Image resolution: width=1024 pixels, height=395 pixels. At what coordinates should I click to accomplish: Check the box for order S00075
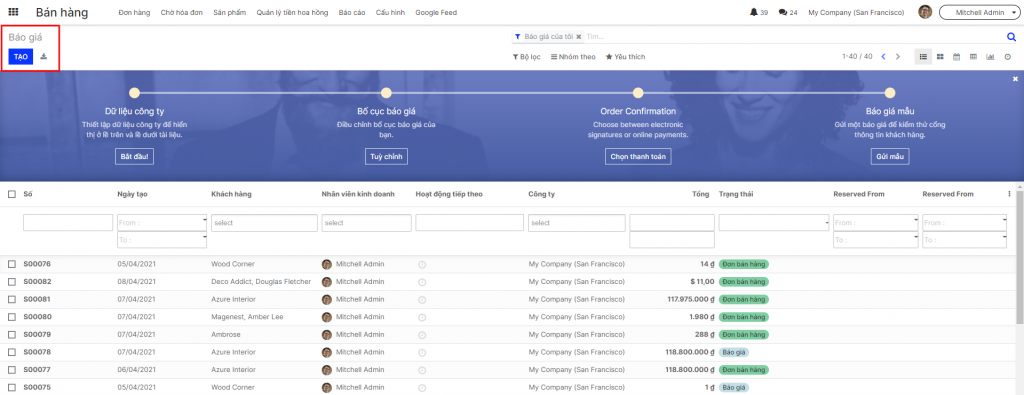click(x=12, y=387)
